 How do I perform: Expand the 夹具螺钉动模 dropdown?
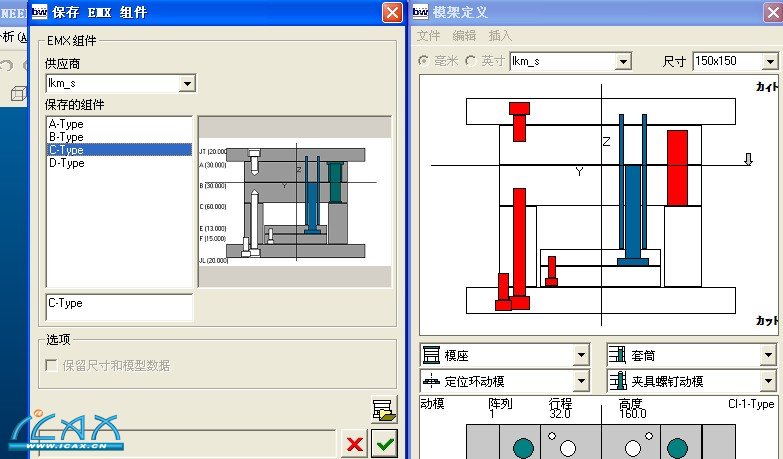(768, 382)
